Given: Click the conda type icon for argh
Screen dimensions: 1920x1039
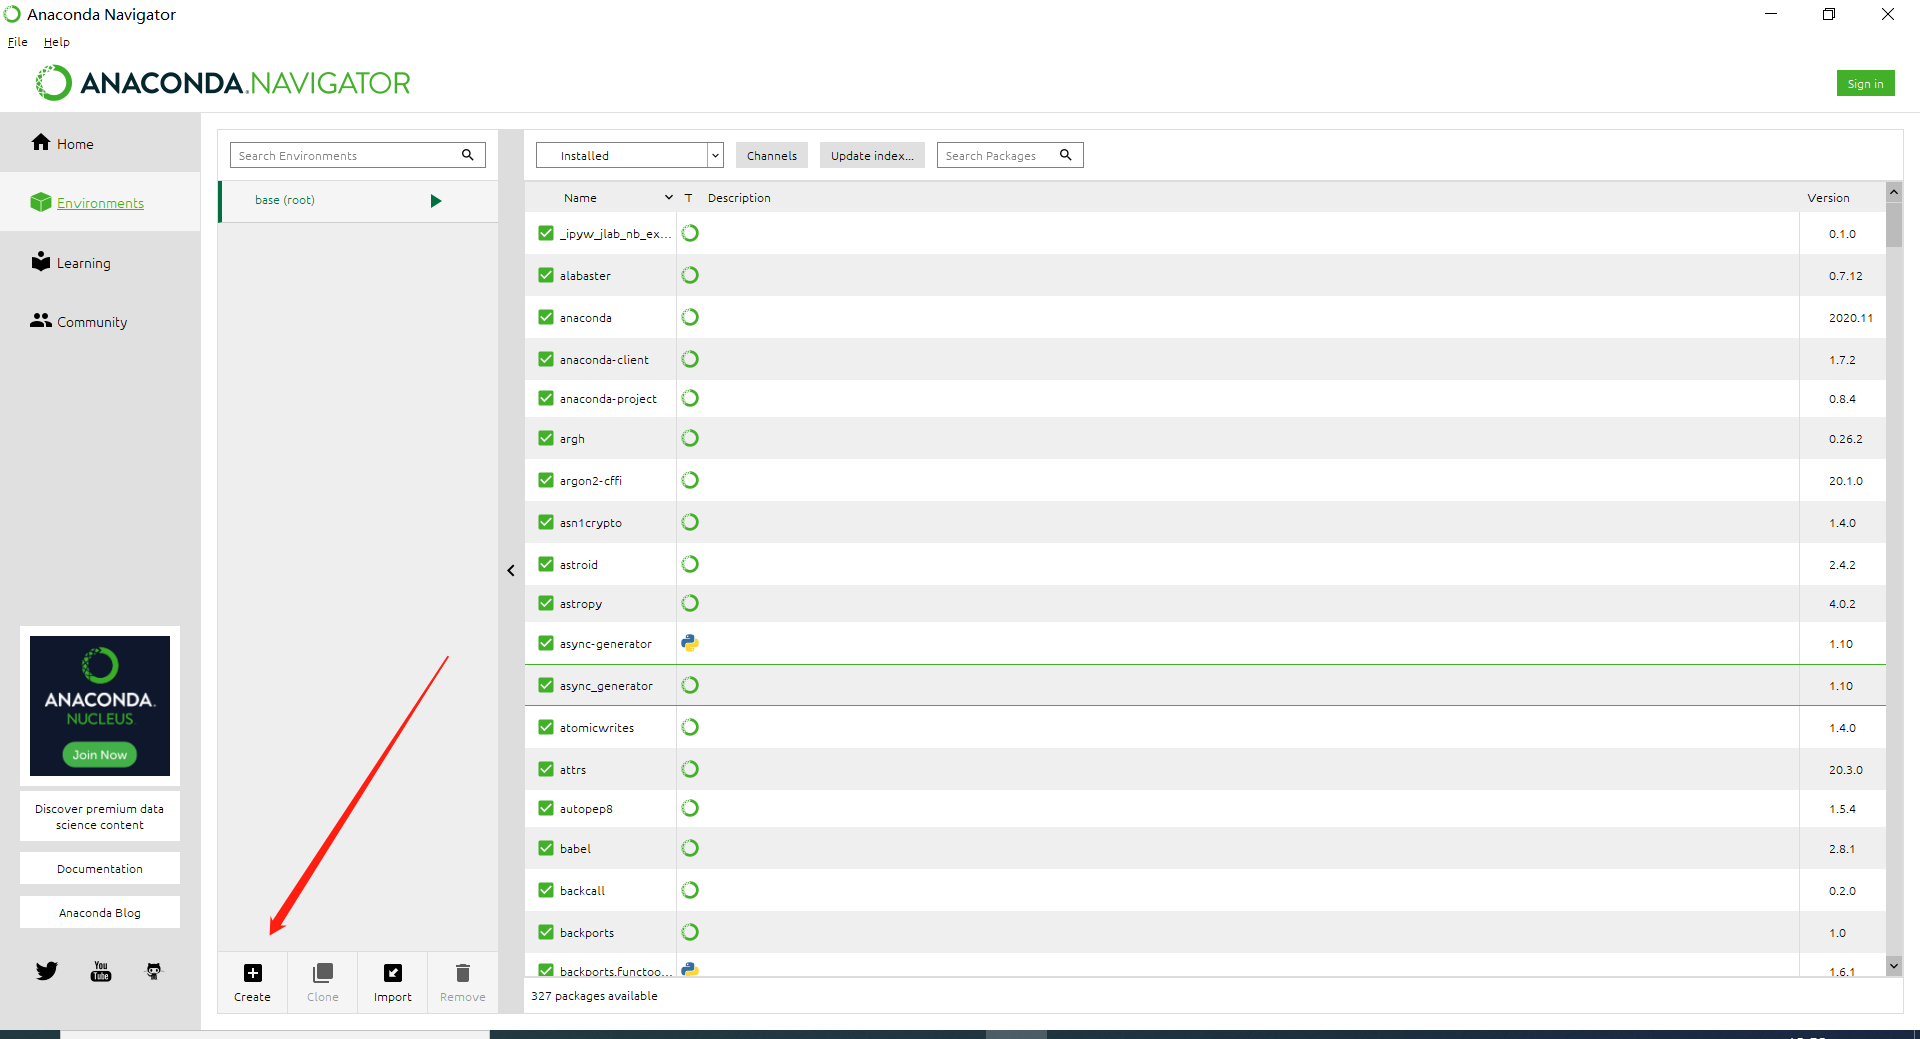Looking at the screenshot, I should (x=690, y=438).
